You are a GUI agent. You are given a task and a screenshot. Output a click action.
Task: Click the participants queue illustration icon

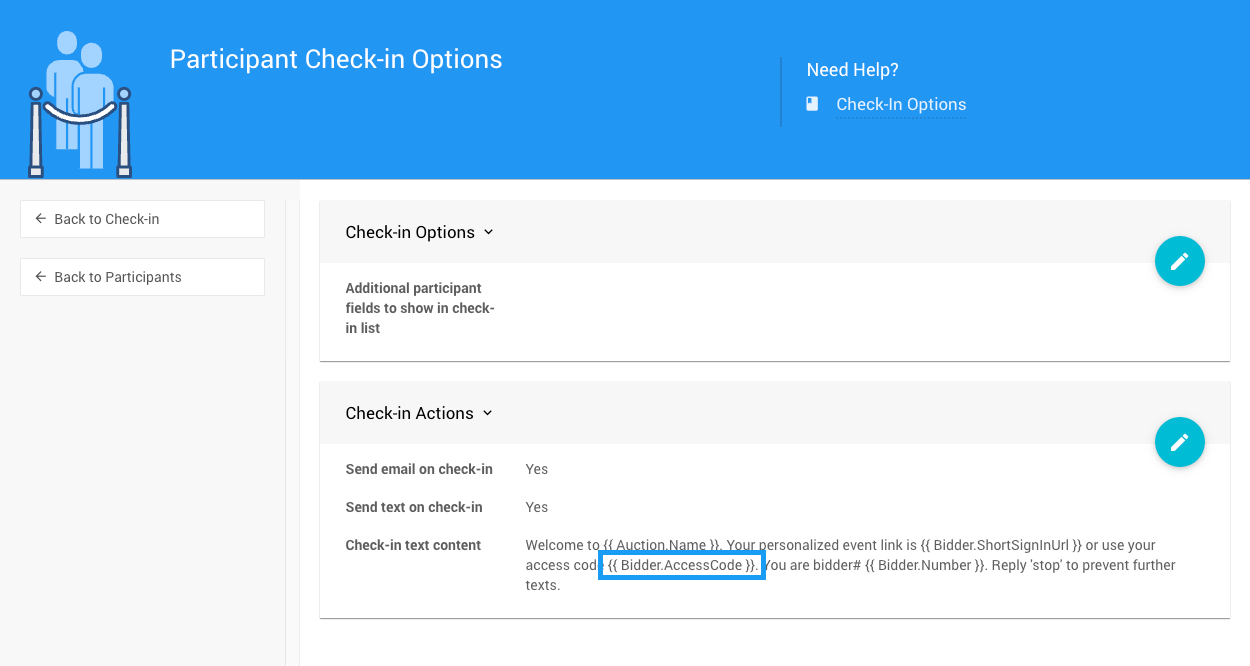(80, 105)
